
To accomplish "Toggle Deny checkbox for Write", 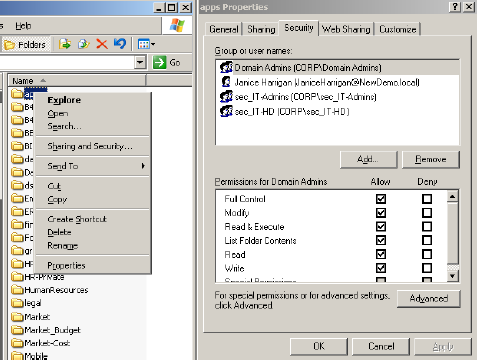I will click(427, 268).
